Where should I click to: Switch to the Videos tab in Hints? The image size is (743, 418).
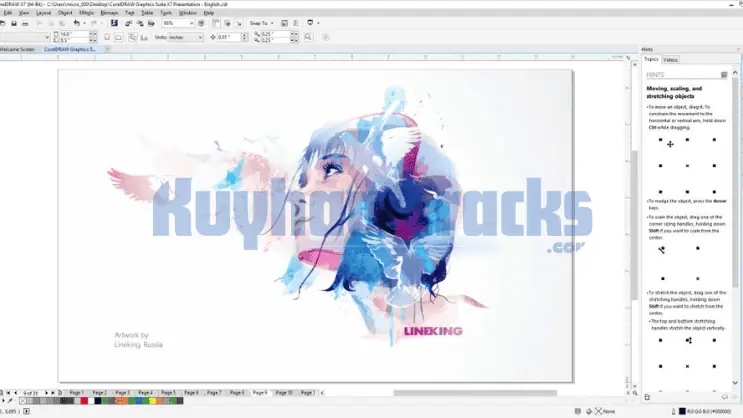pos(670,60)
